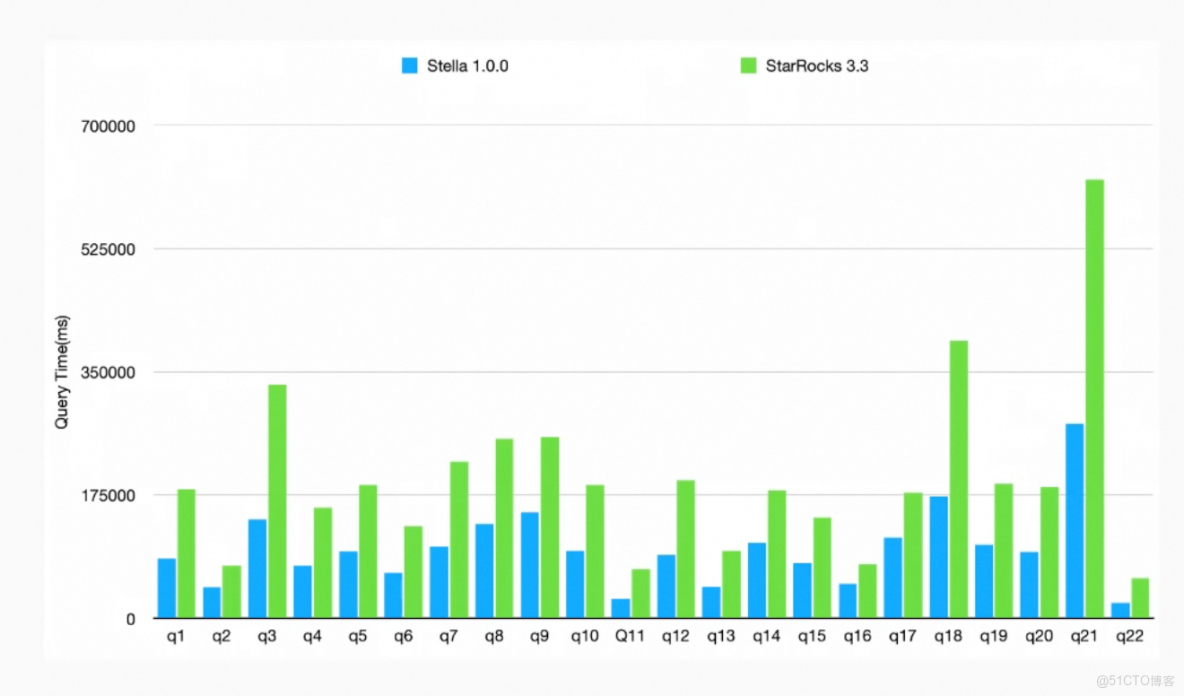Click the blue Stella legend color square
Viewport: 1184px width, 696px height.
coord(410,65)
